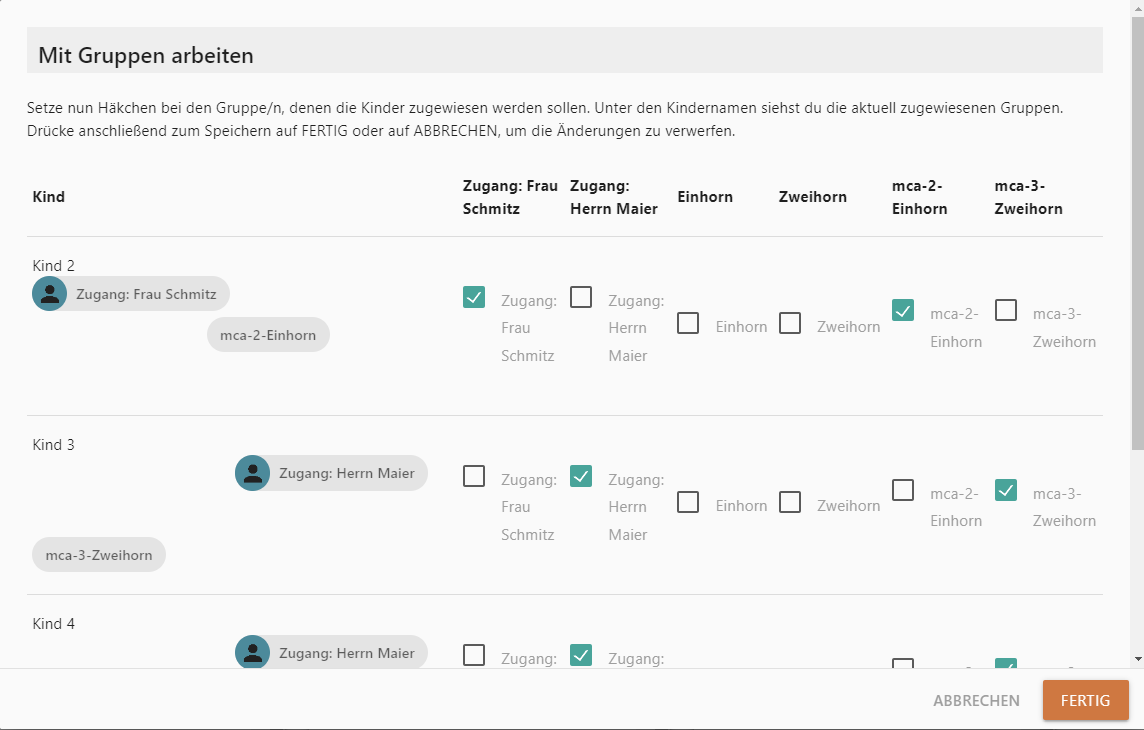Screen dimensions: 1144x730
Task: Click the vertical scrollbar thumb
Action: click(x=1137, y=233)
